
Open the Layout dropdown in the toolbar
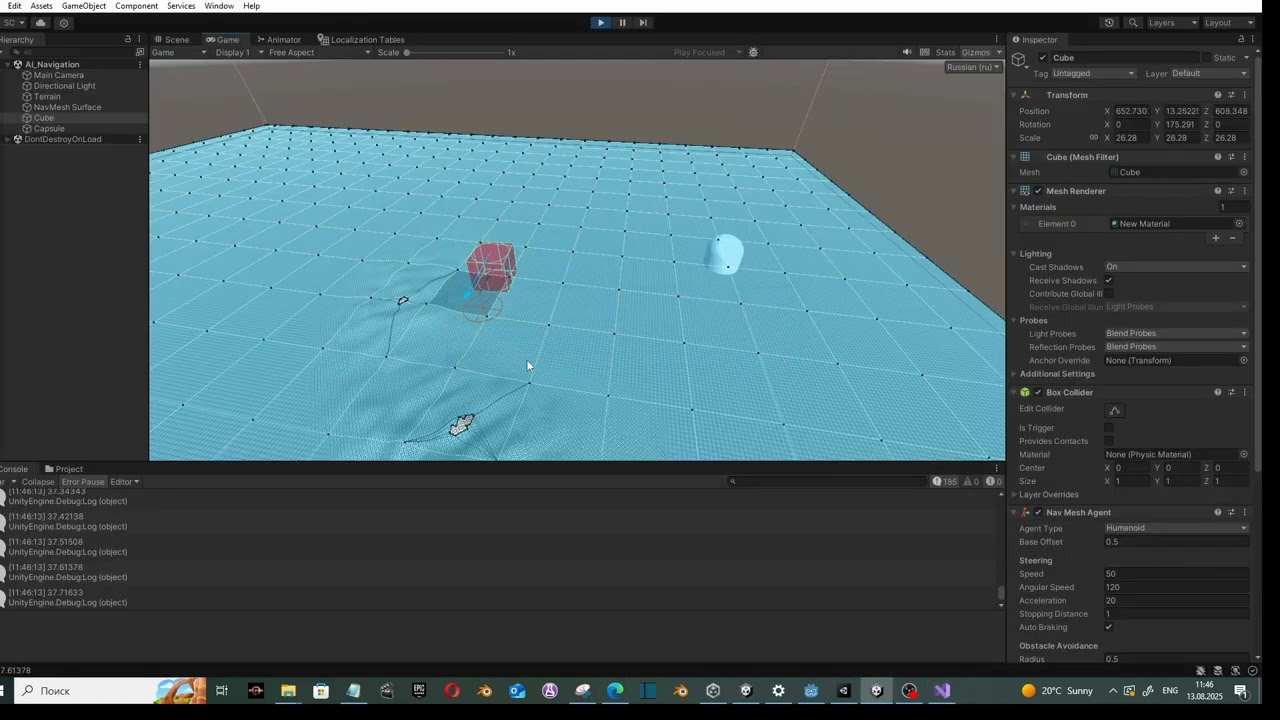1227,22
